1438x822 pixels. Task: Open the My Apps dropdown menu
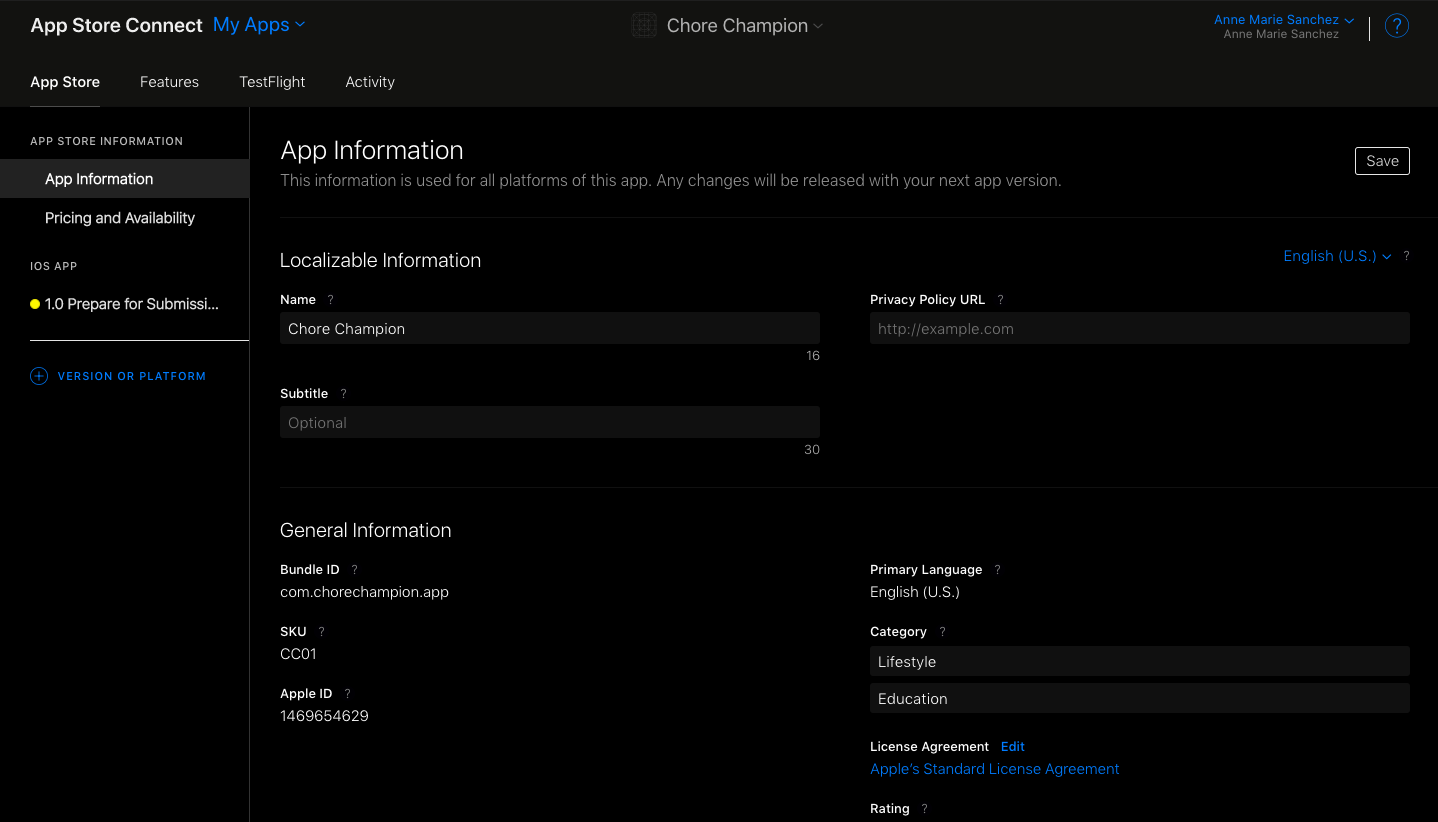pyautogui.click(x=258, y=25)
